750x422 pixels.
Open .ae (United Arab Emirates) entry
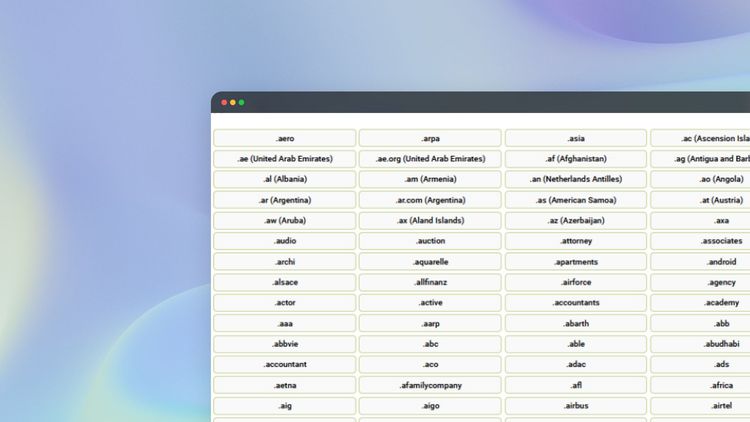pos(285,159)
